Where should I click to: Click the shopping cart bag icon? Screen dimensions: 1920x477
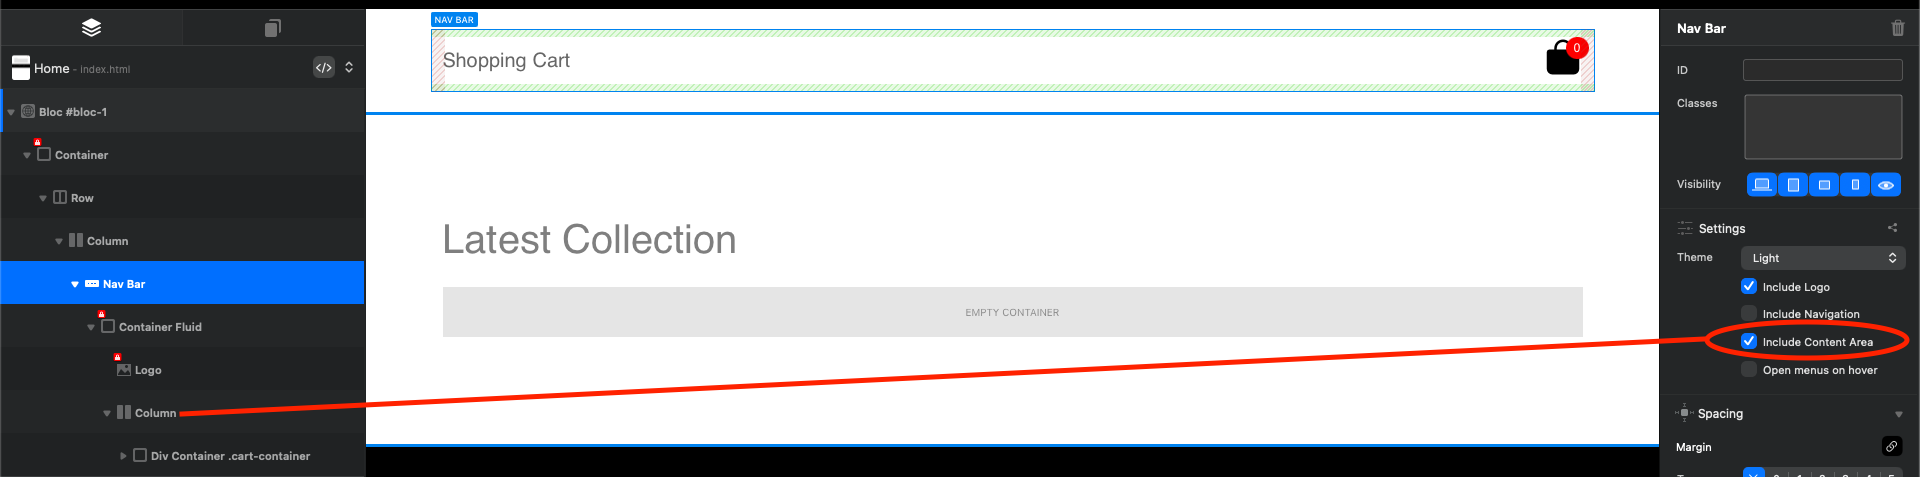click(x=1563, y=58)
